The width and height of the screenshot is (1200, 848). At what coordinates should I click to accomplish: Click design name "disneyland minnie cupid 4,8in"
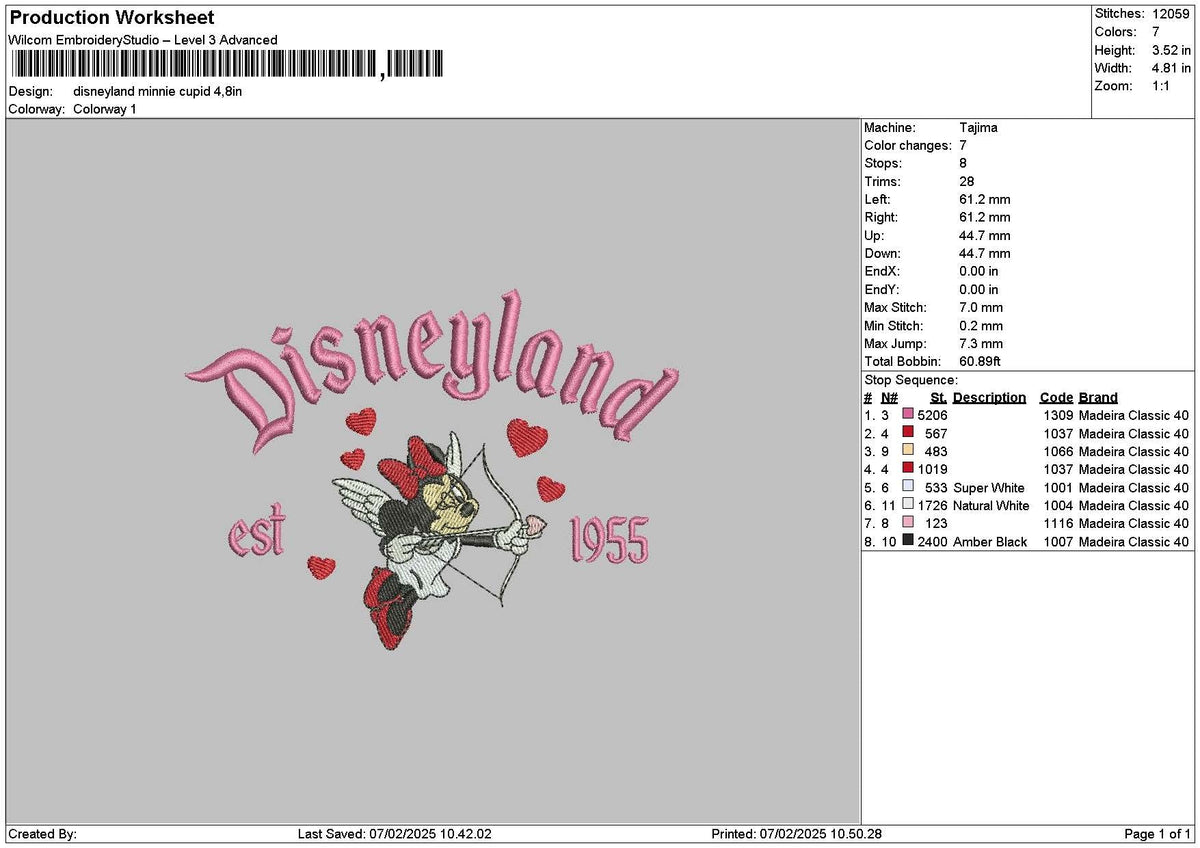158,91
